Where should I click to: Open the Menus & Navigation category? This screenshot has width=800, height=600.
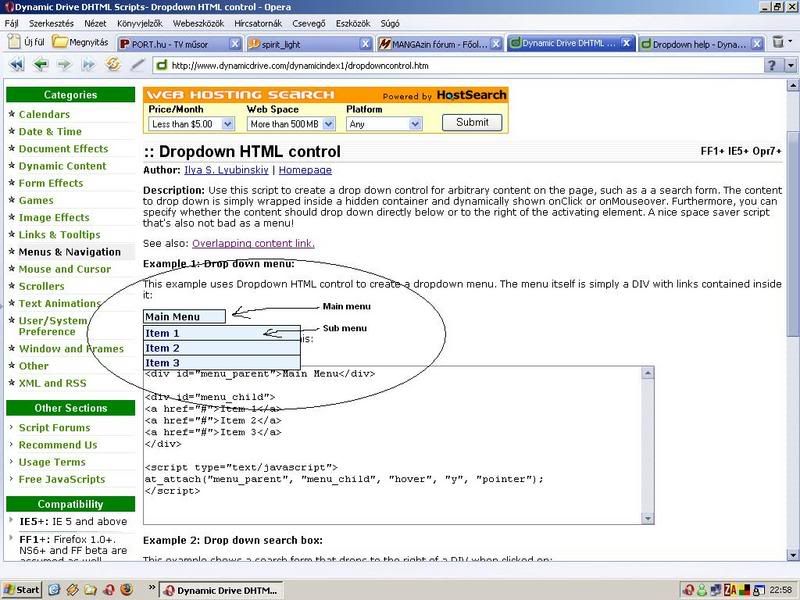coord(70,252)
